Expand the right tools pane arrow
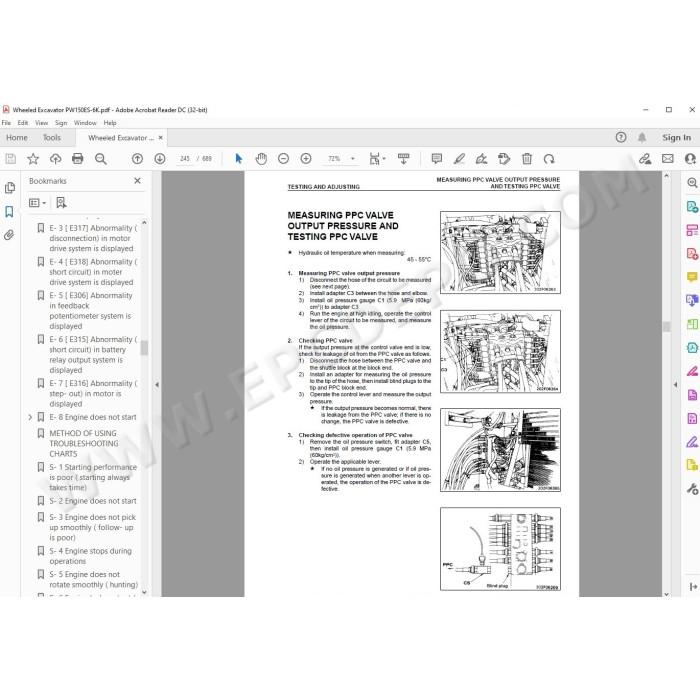This screenshot has height=700, width=700. pyautogui.click(x=675, y=384)
